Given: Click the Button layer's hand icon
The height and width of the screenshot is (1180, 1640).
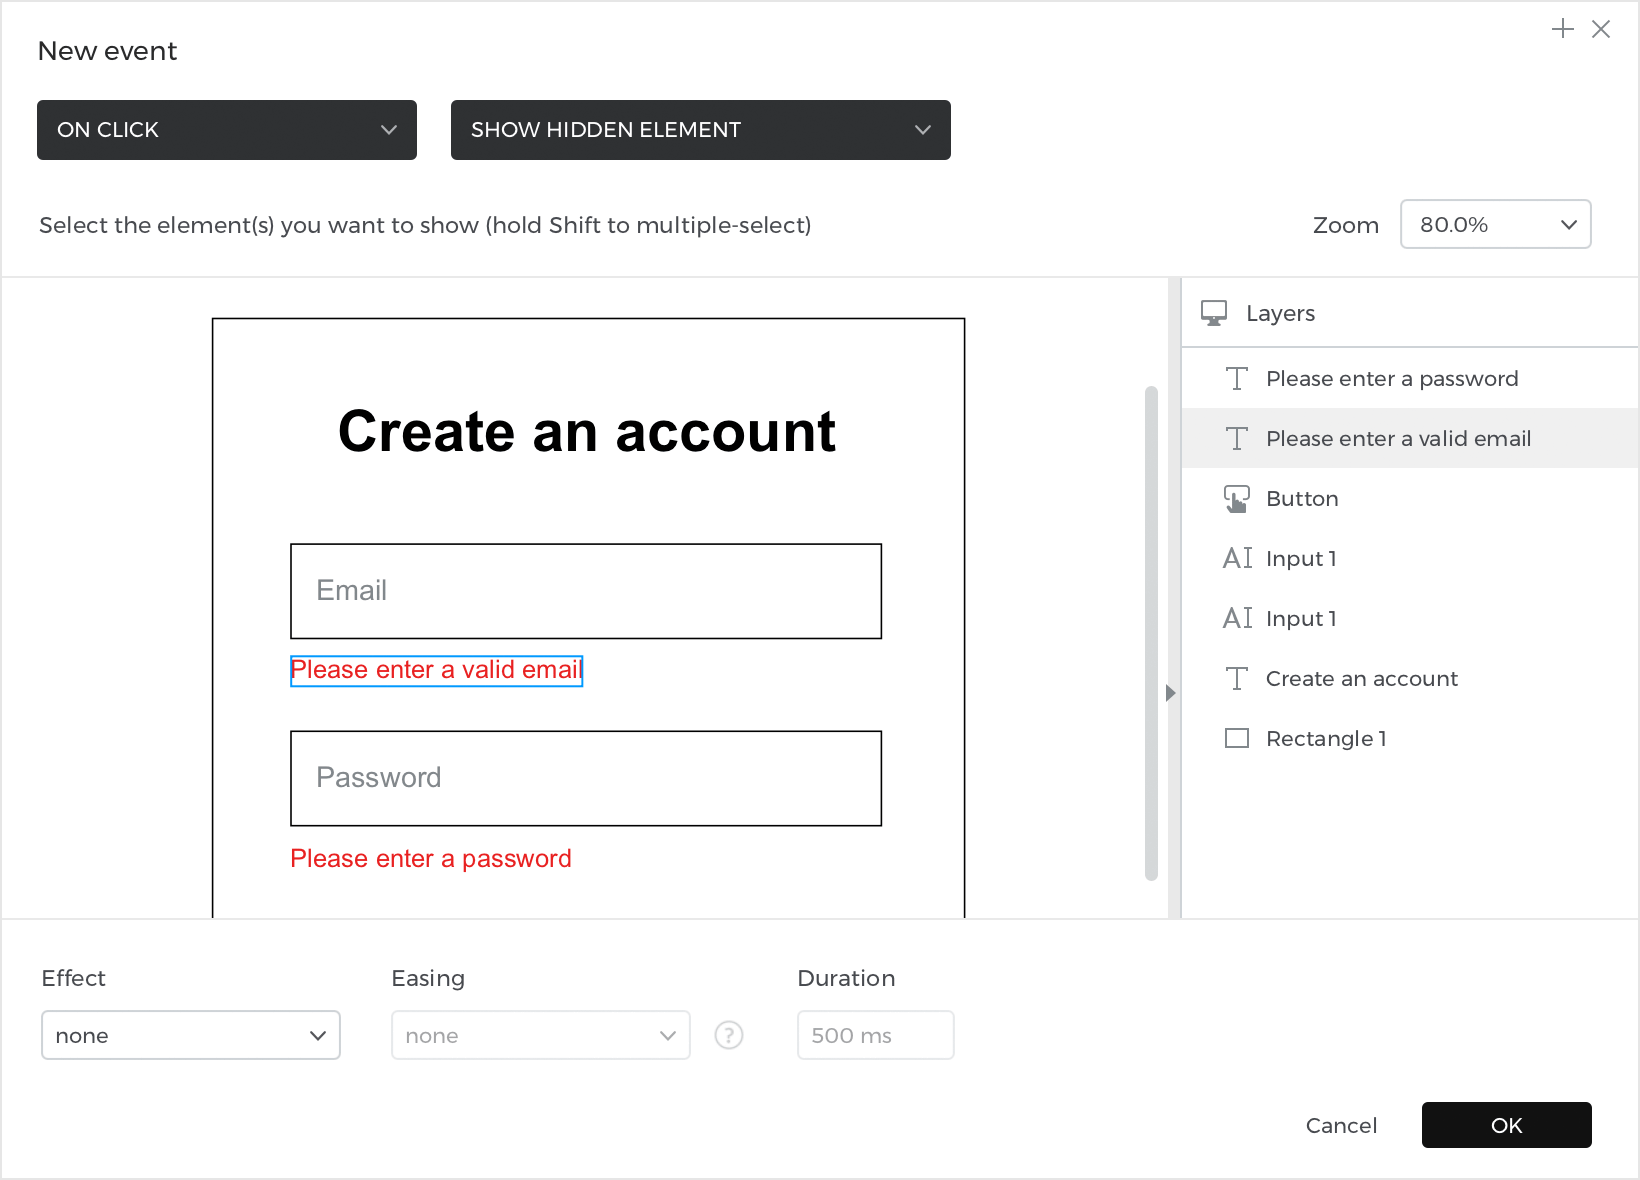Looking at the screenshot, I should click(x=1237, y=498).
